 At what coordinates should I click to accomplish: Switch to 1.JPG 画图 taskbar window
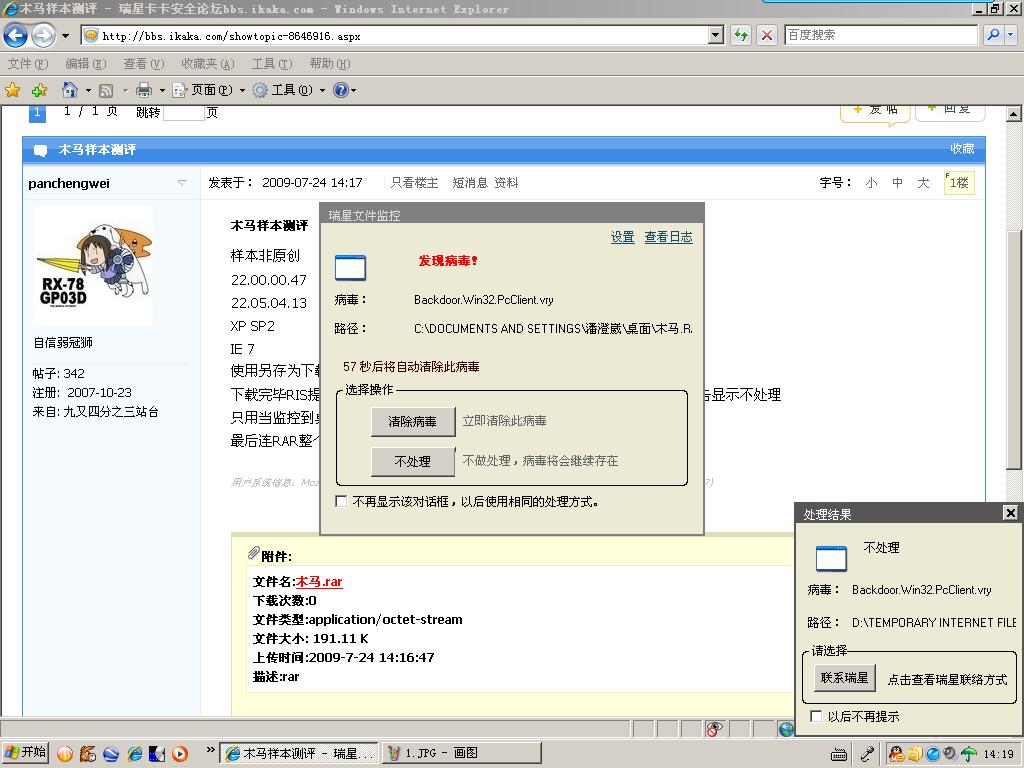[461, 753]
